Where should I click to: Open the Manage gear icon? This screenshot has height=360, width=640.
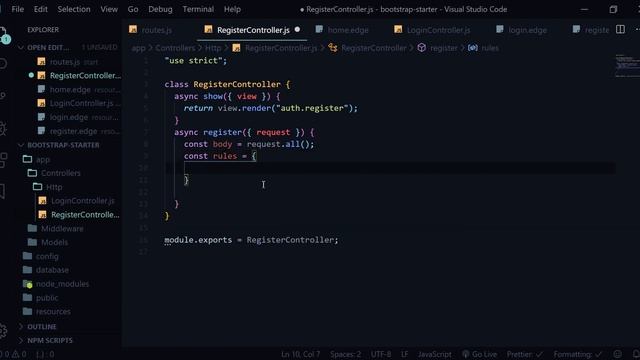(3, 331)
